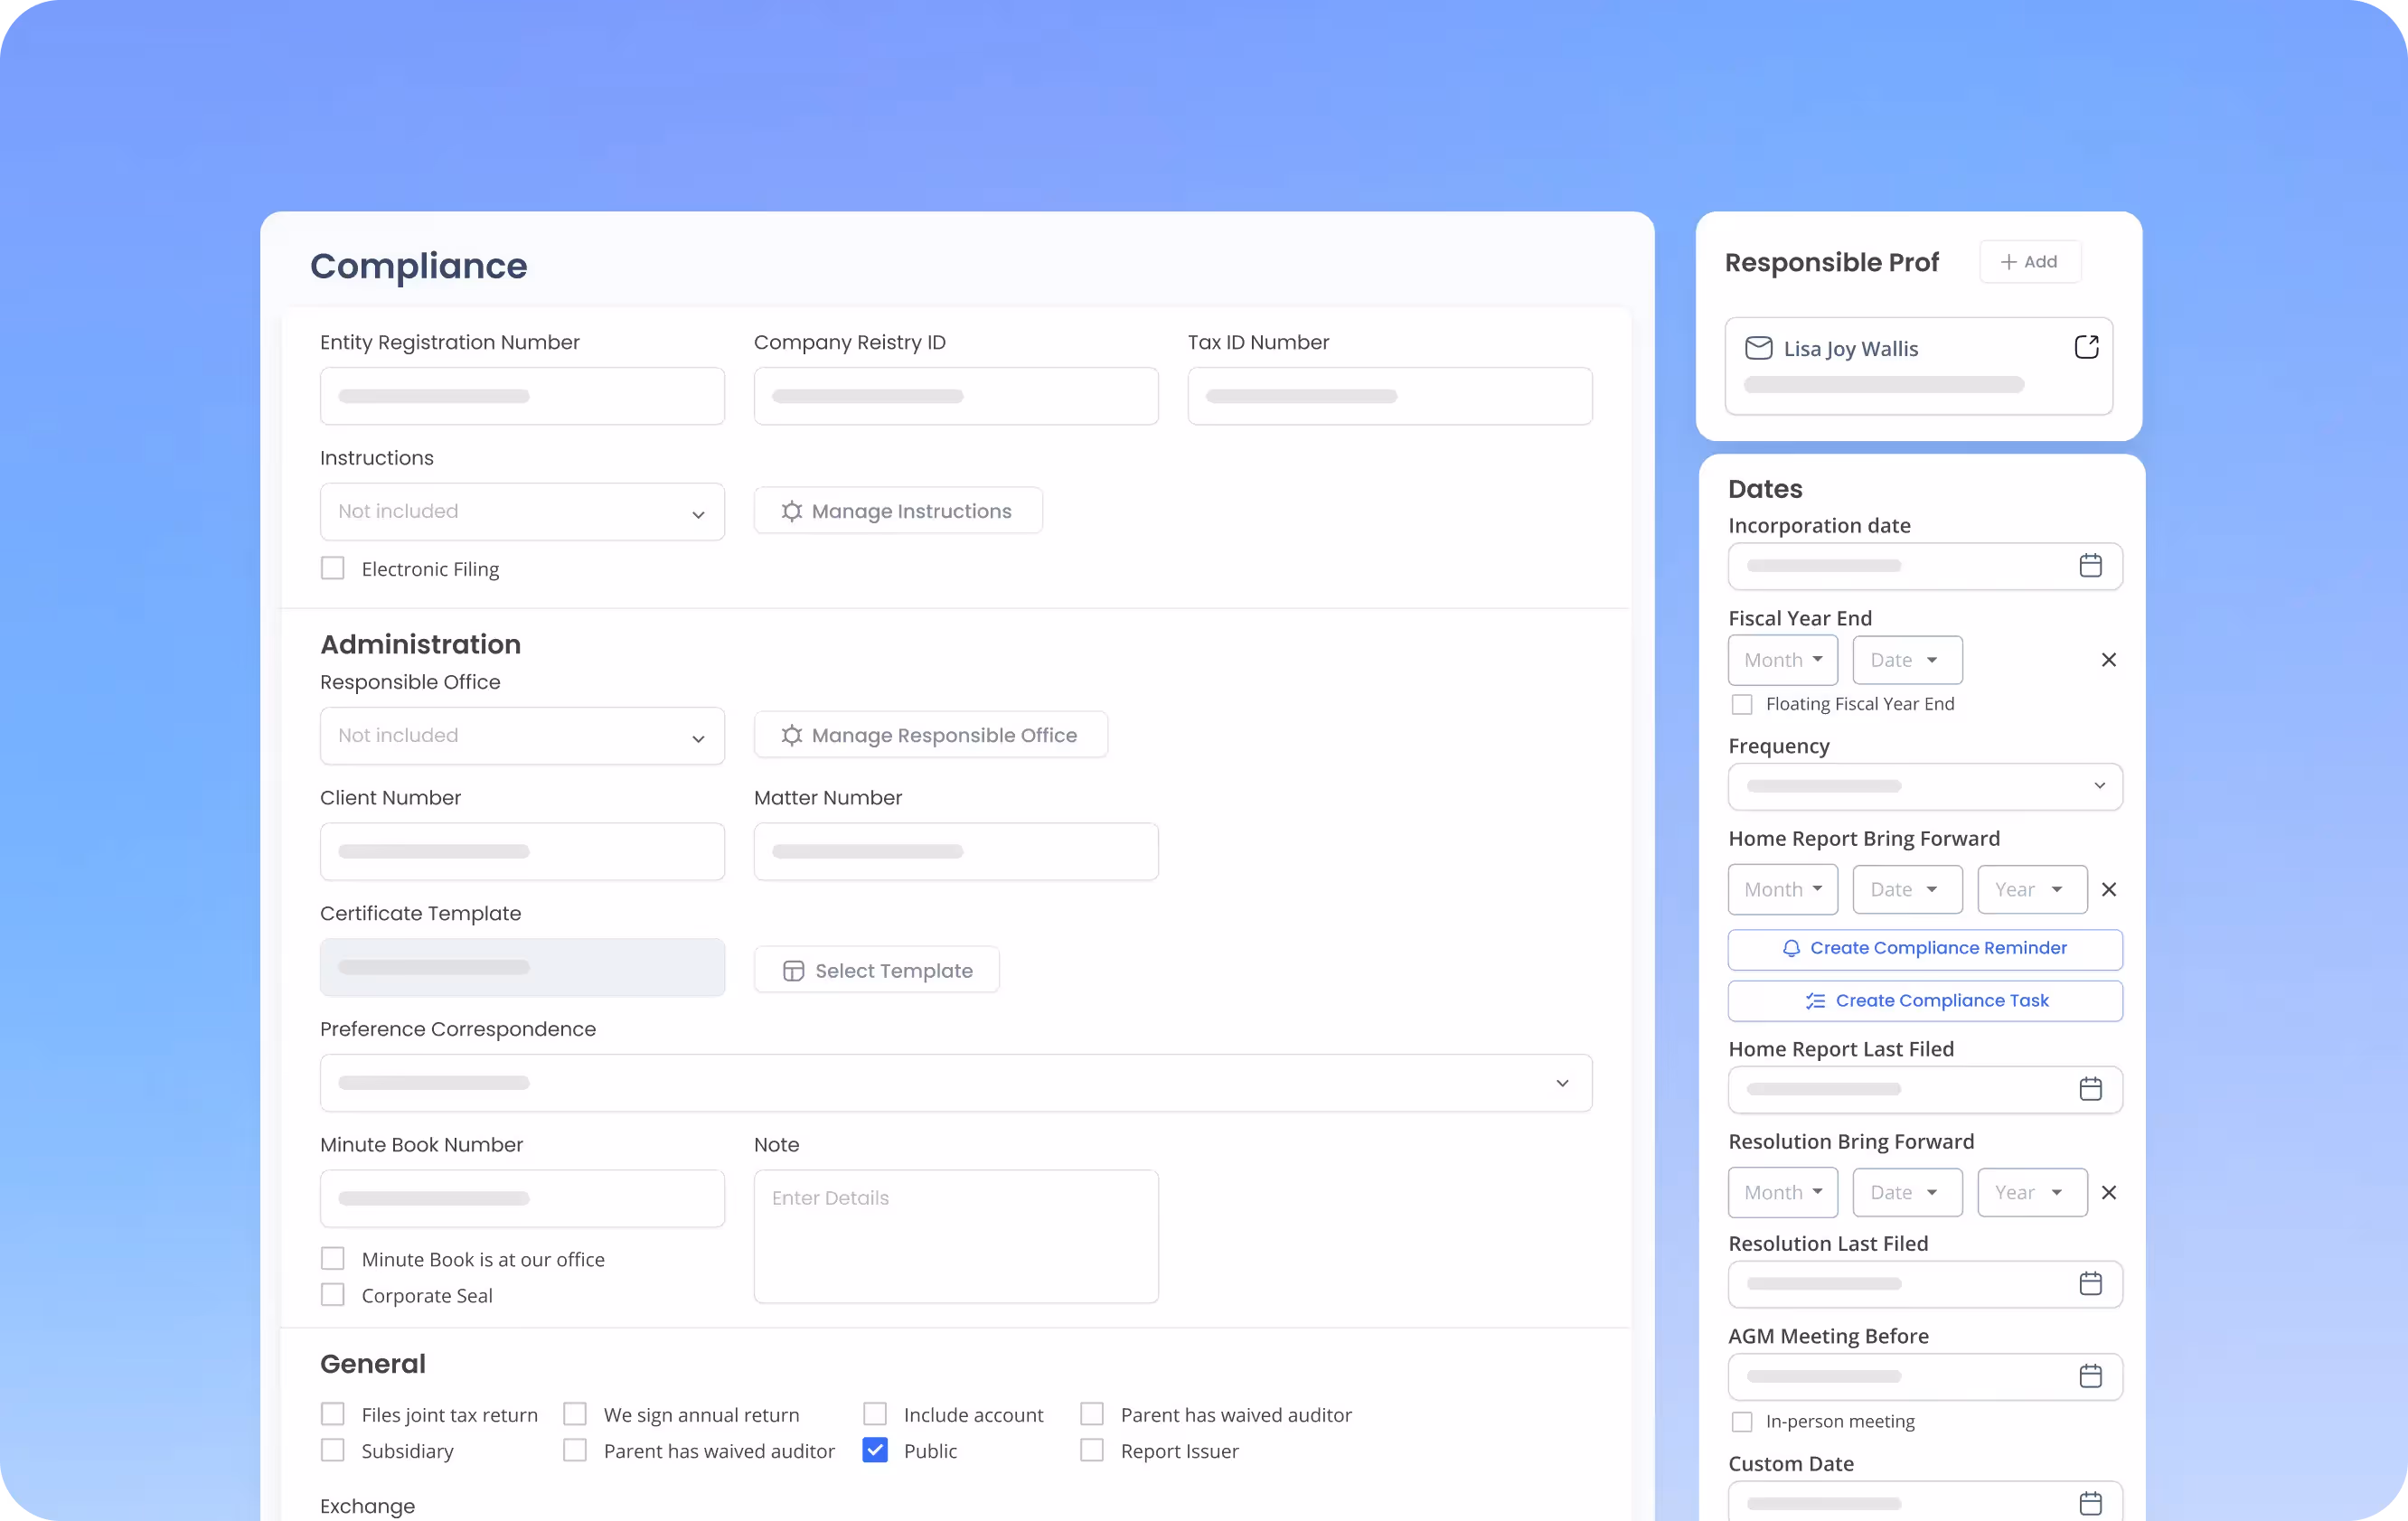Check In-person meeting option
2408x1521 pixels.
pos(1741,1421)
